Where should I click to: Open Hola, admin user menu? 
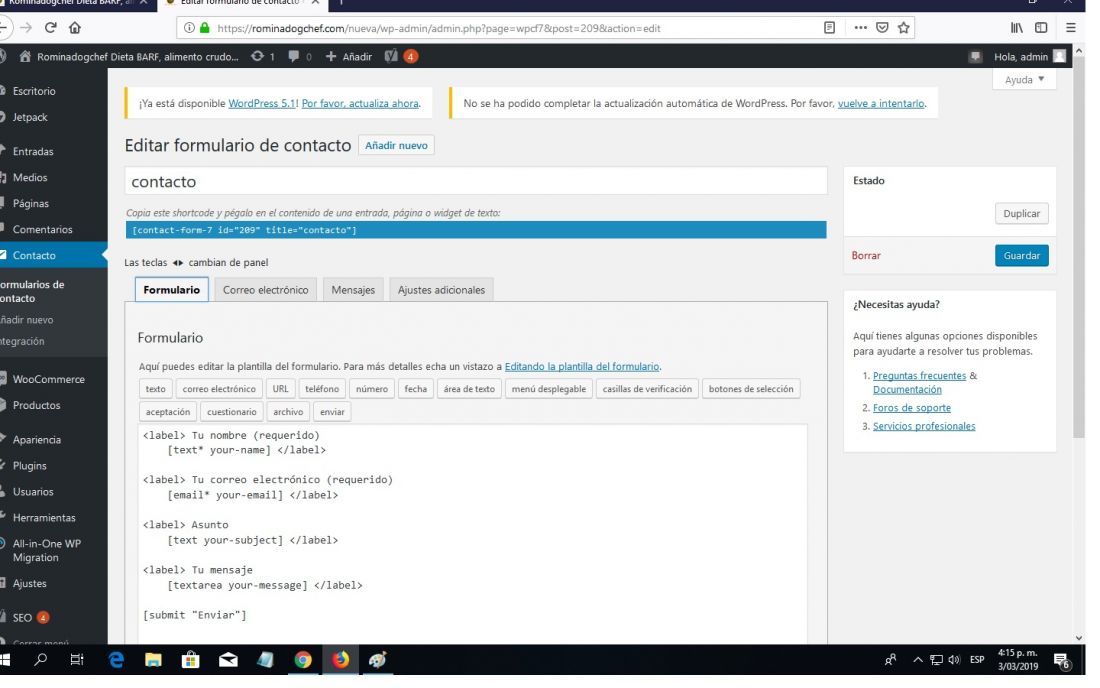[1030, 57]
